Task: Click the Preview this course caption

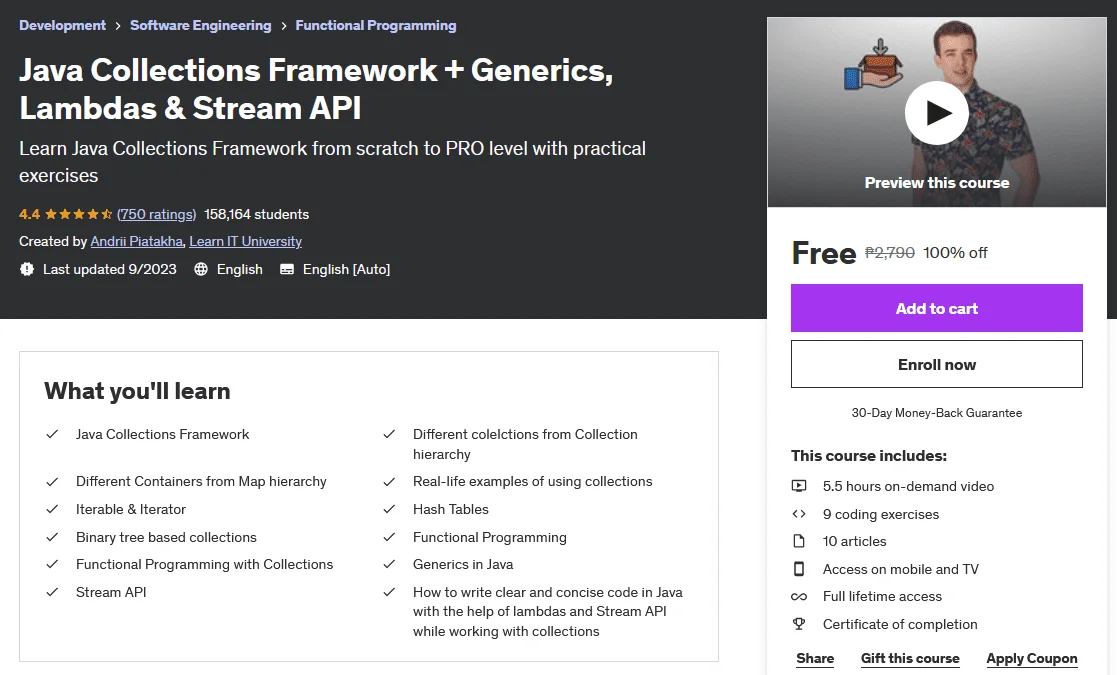Action: (936, 183)
